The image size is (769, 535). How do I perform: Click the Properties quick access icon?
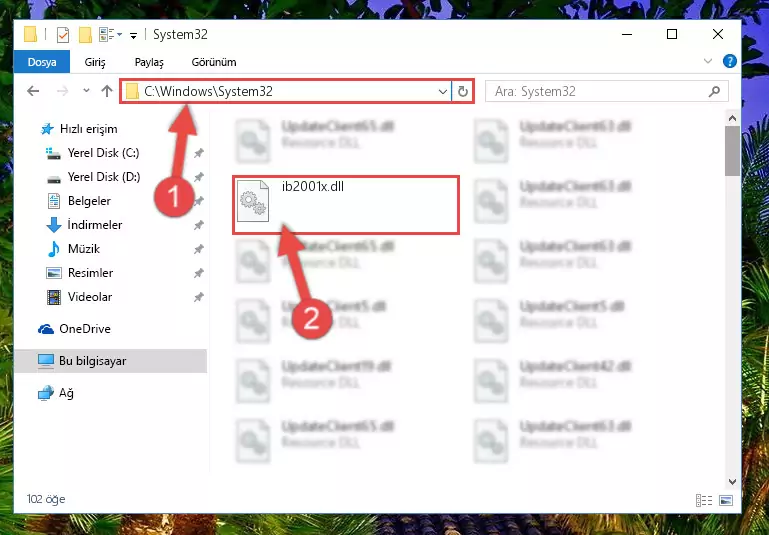[x=63, y=35]
